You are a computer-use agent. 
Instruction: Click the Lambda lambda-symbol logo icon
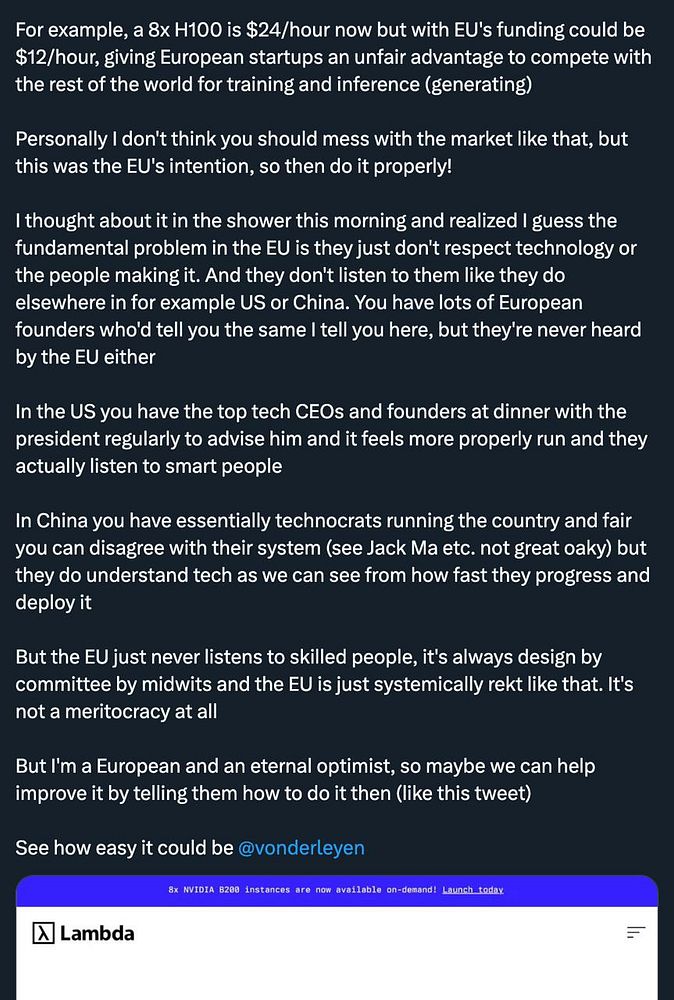pyautogui.click(x=42, y=933)
